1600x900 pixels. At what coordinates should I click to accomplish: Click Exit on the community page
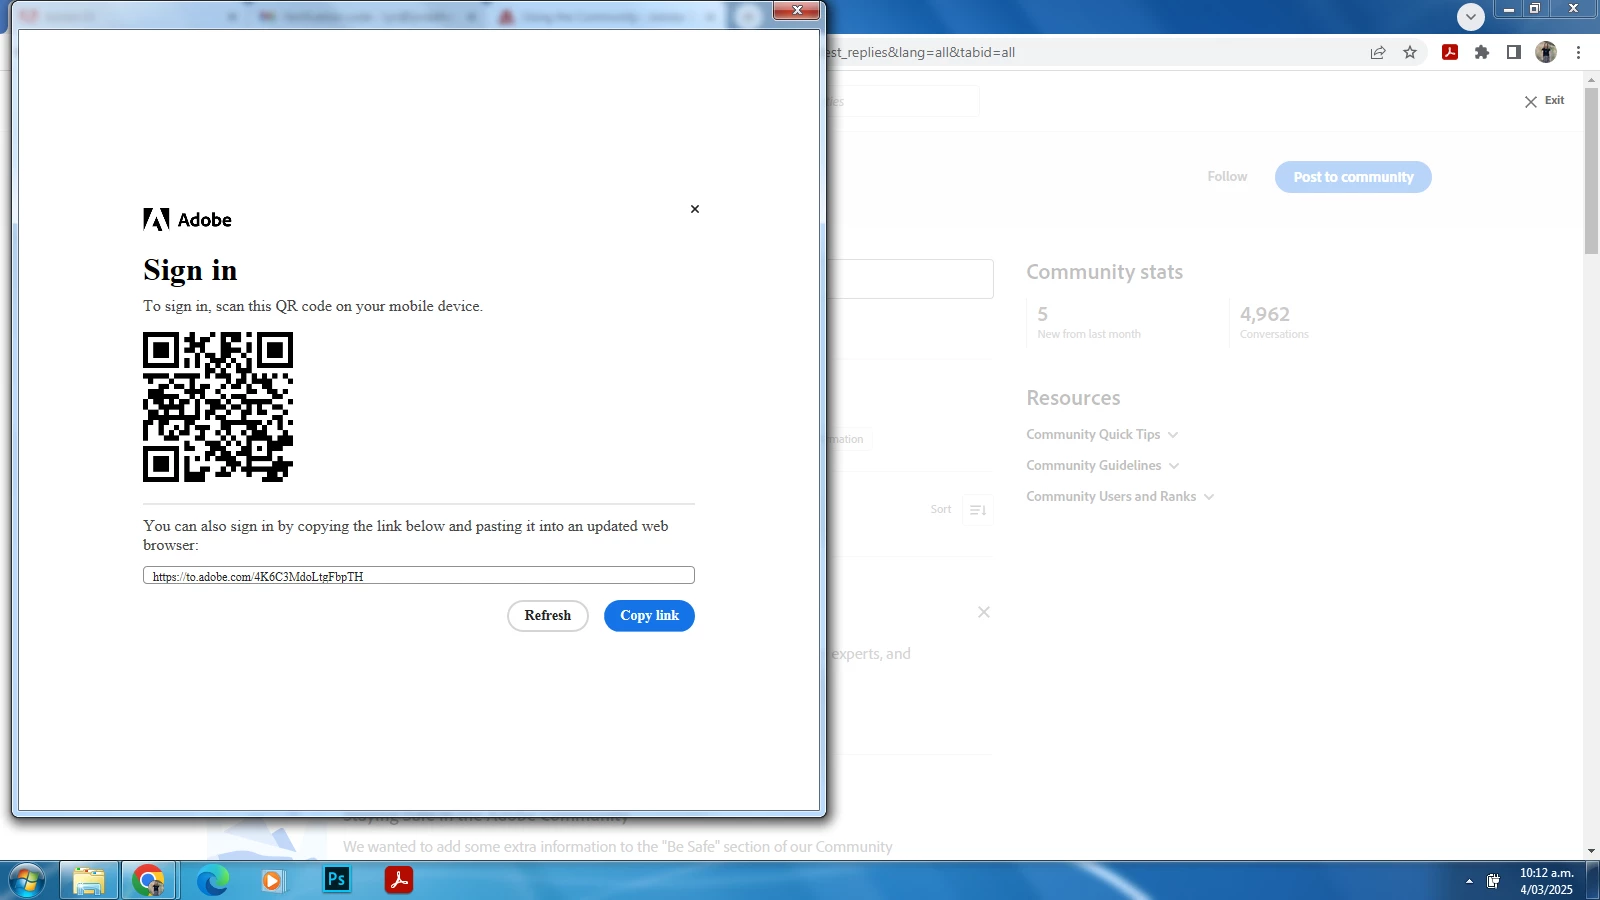(x=1545, y=101)
